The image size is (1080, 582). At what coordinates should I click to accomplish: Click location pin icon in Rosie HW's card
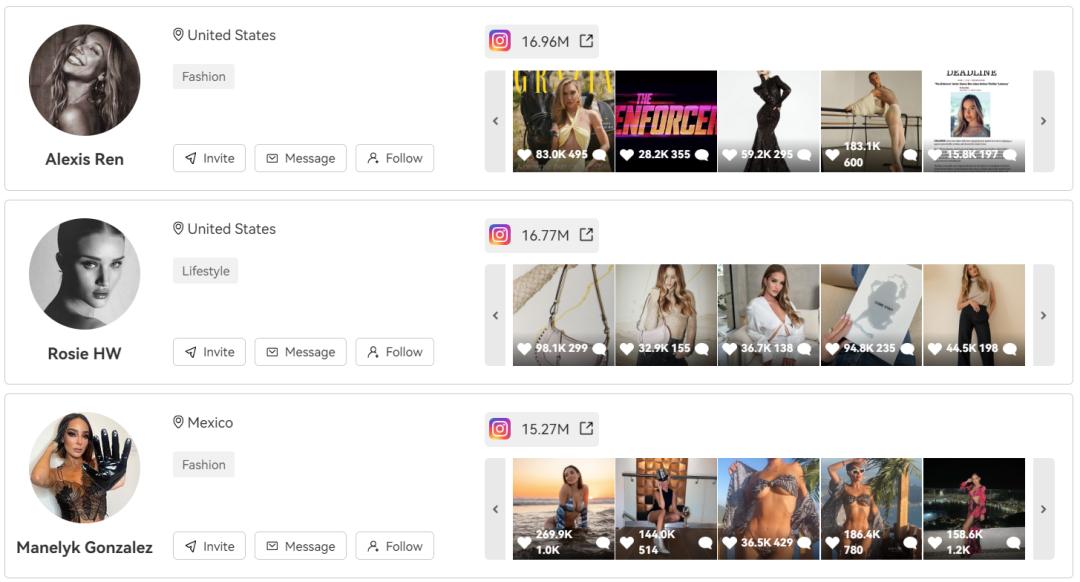(x=178, y=229)
